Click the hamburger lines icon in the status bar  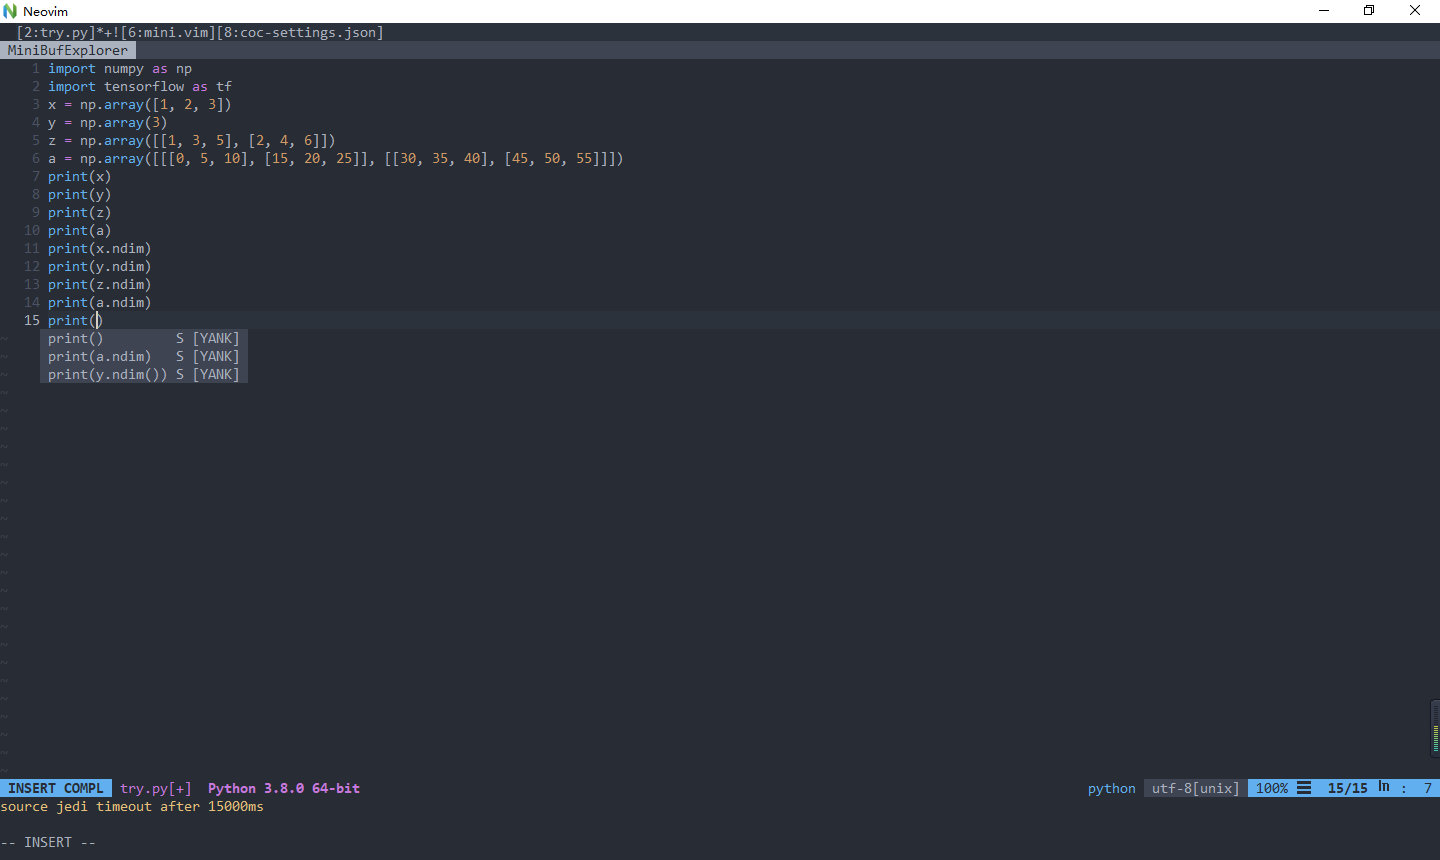tap(1304, 788)
